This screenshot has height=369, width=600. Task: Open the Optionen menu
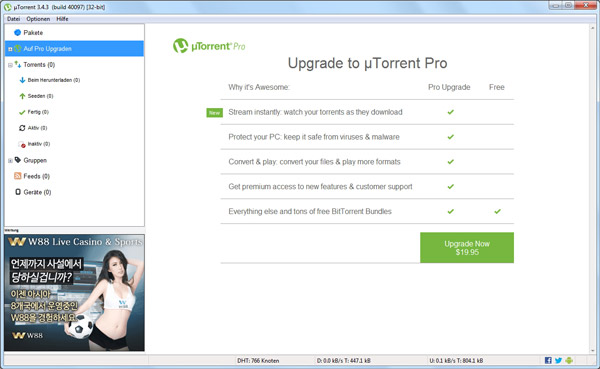coord(38,19)
